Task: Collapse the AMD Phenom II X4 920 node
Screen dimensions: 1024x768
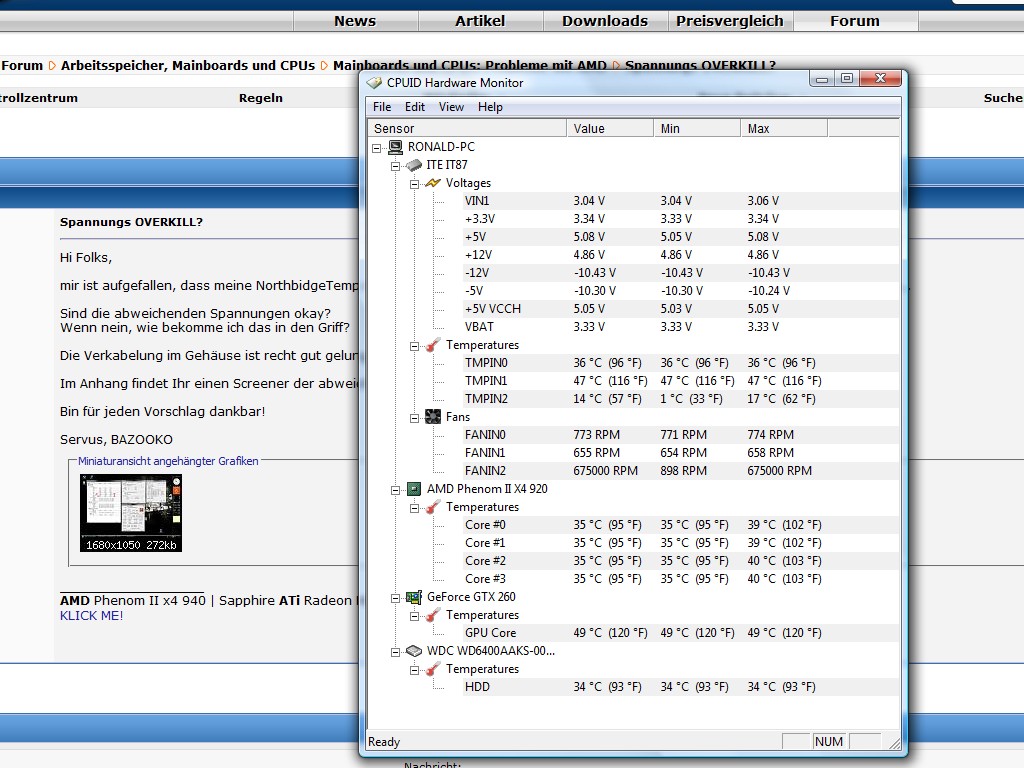Action: 395,490
